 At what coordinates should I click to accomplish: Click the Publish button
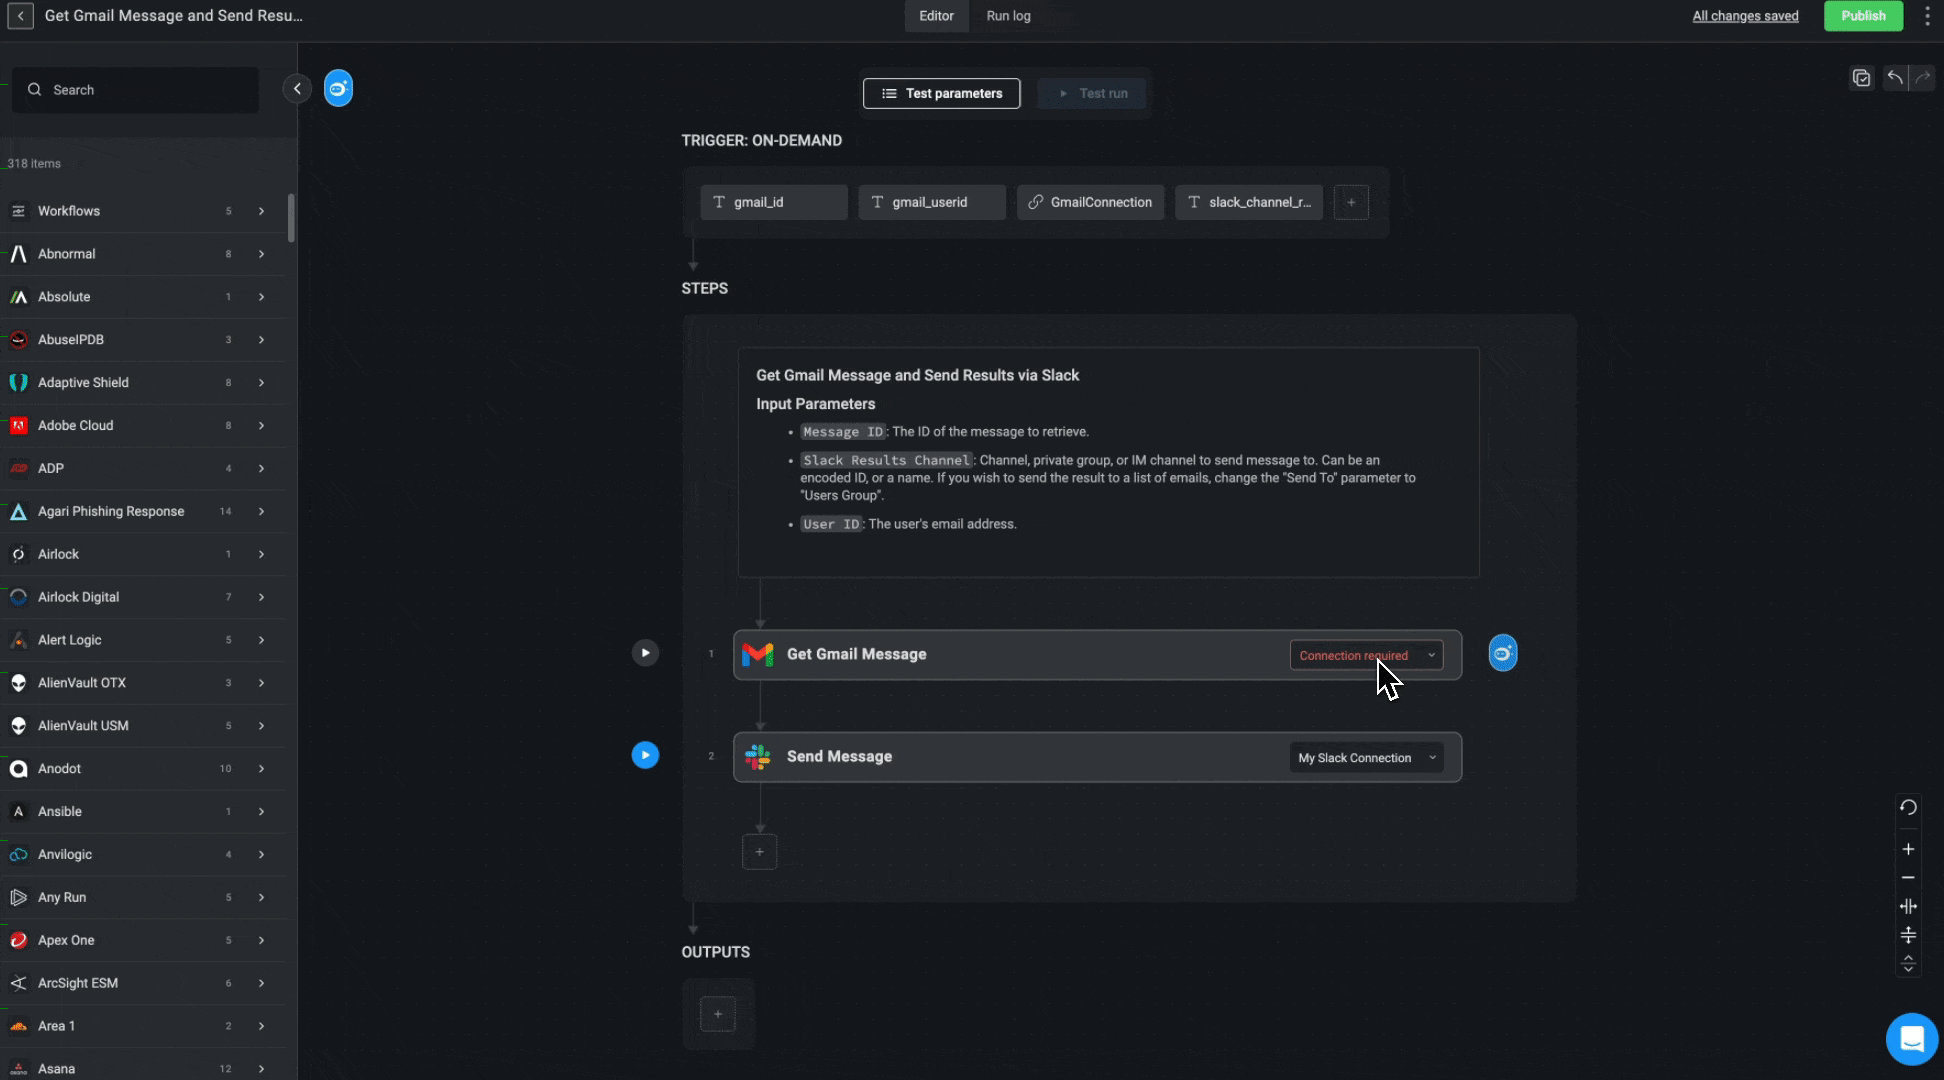click(1862, 16)
